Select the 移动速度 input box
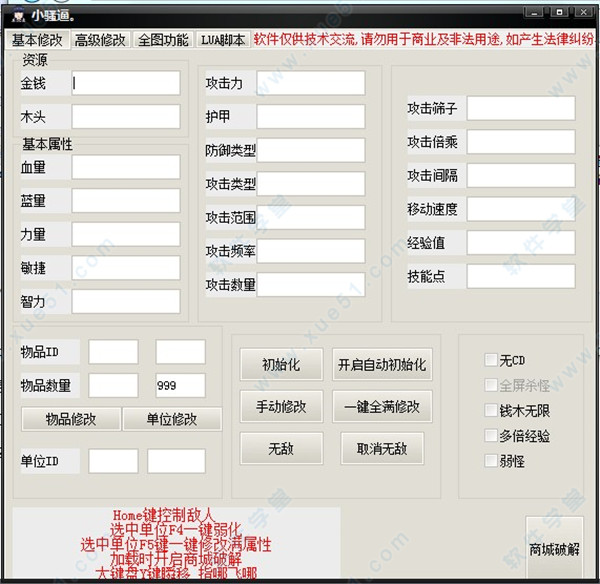Image resolution: width=600 pixels, height=584 pixels. (x=520, y=209)
